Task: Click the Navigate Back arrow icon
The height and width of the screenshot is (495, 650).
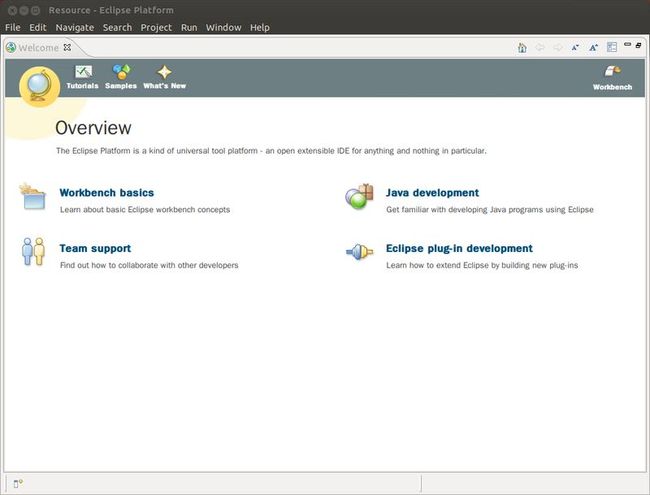Action: tap(540, 48)
